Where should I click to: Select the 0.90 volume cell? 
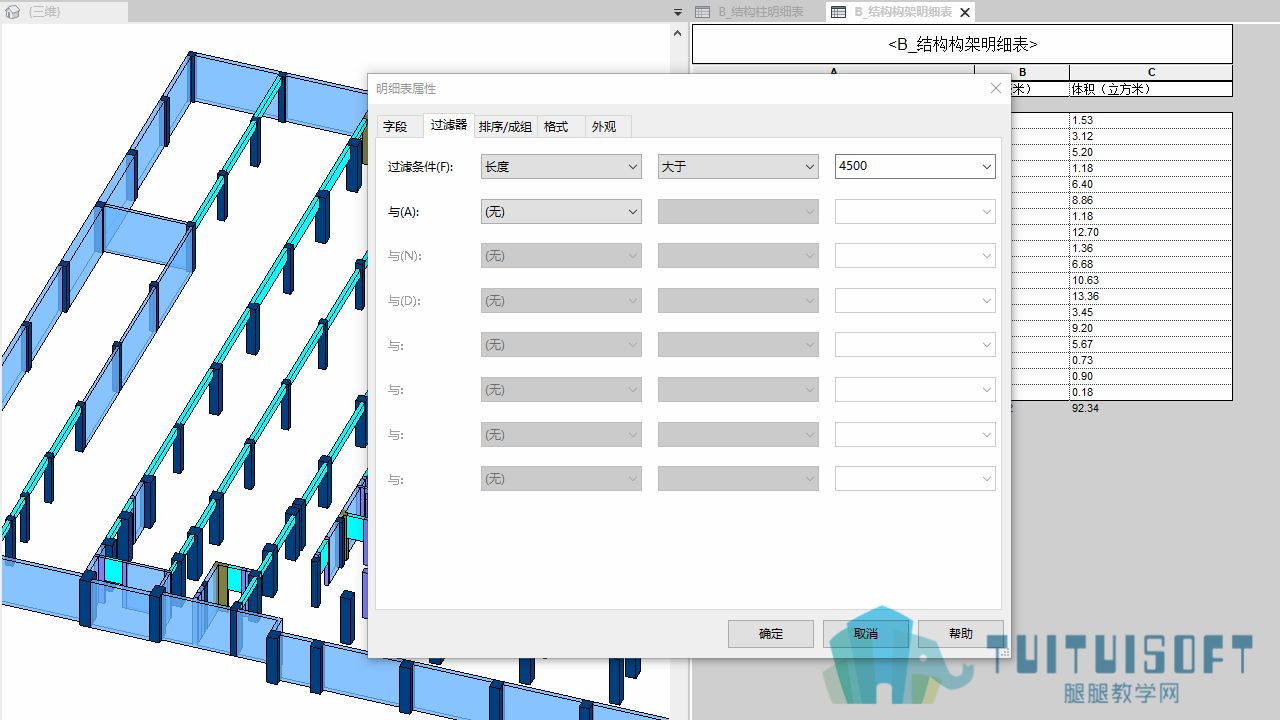coord(1151,376)
